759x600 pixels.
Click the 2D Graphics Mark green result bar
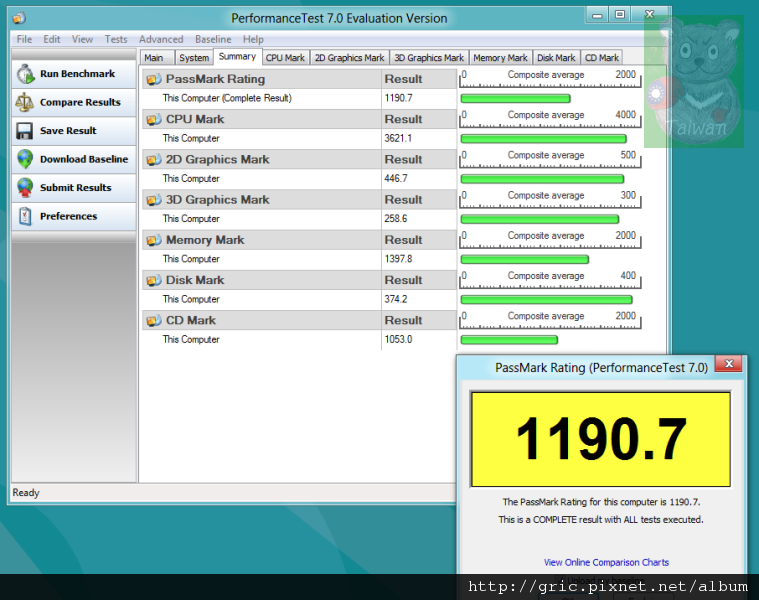coord(542,179)
